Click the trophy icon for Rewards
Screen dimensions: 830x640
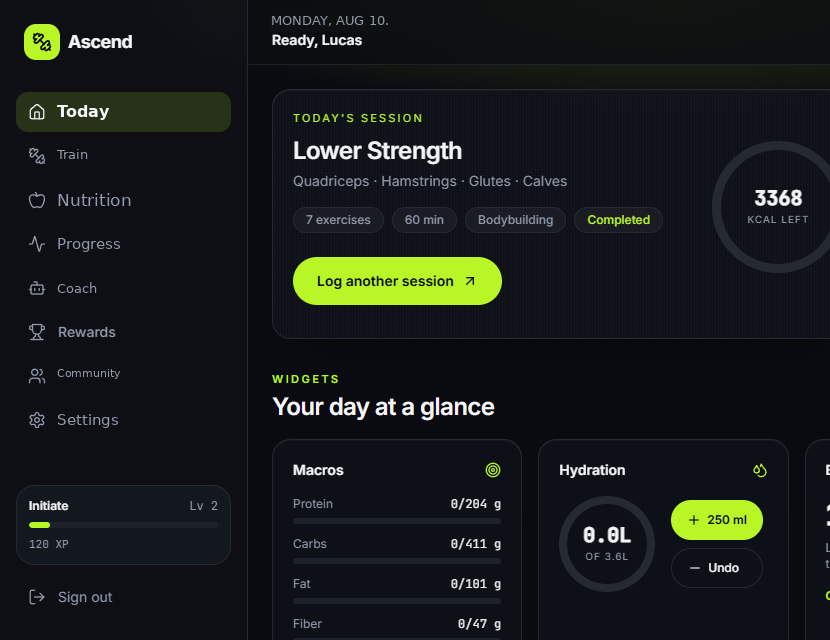pos(37,332)
